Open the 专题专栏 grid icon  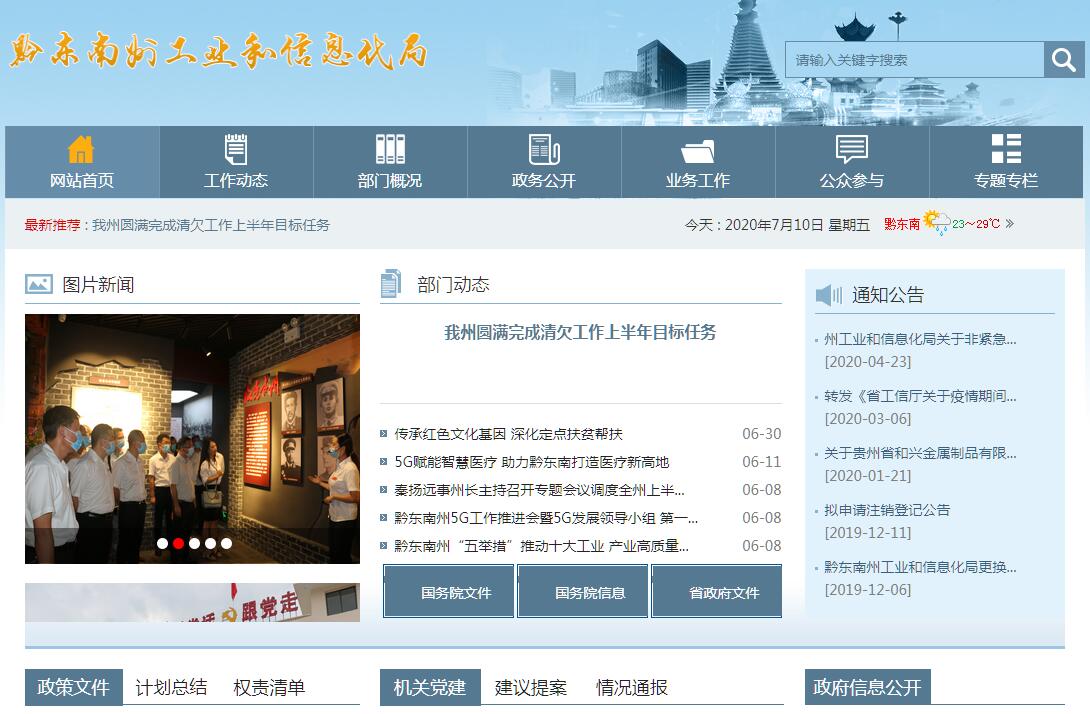coord(1006,149)
